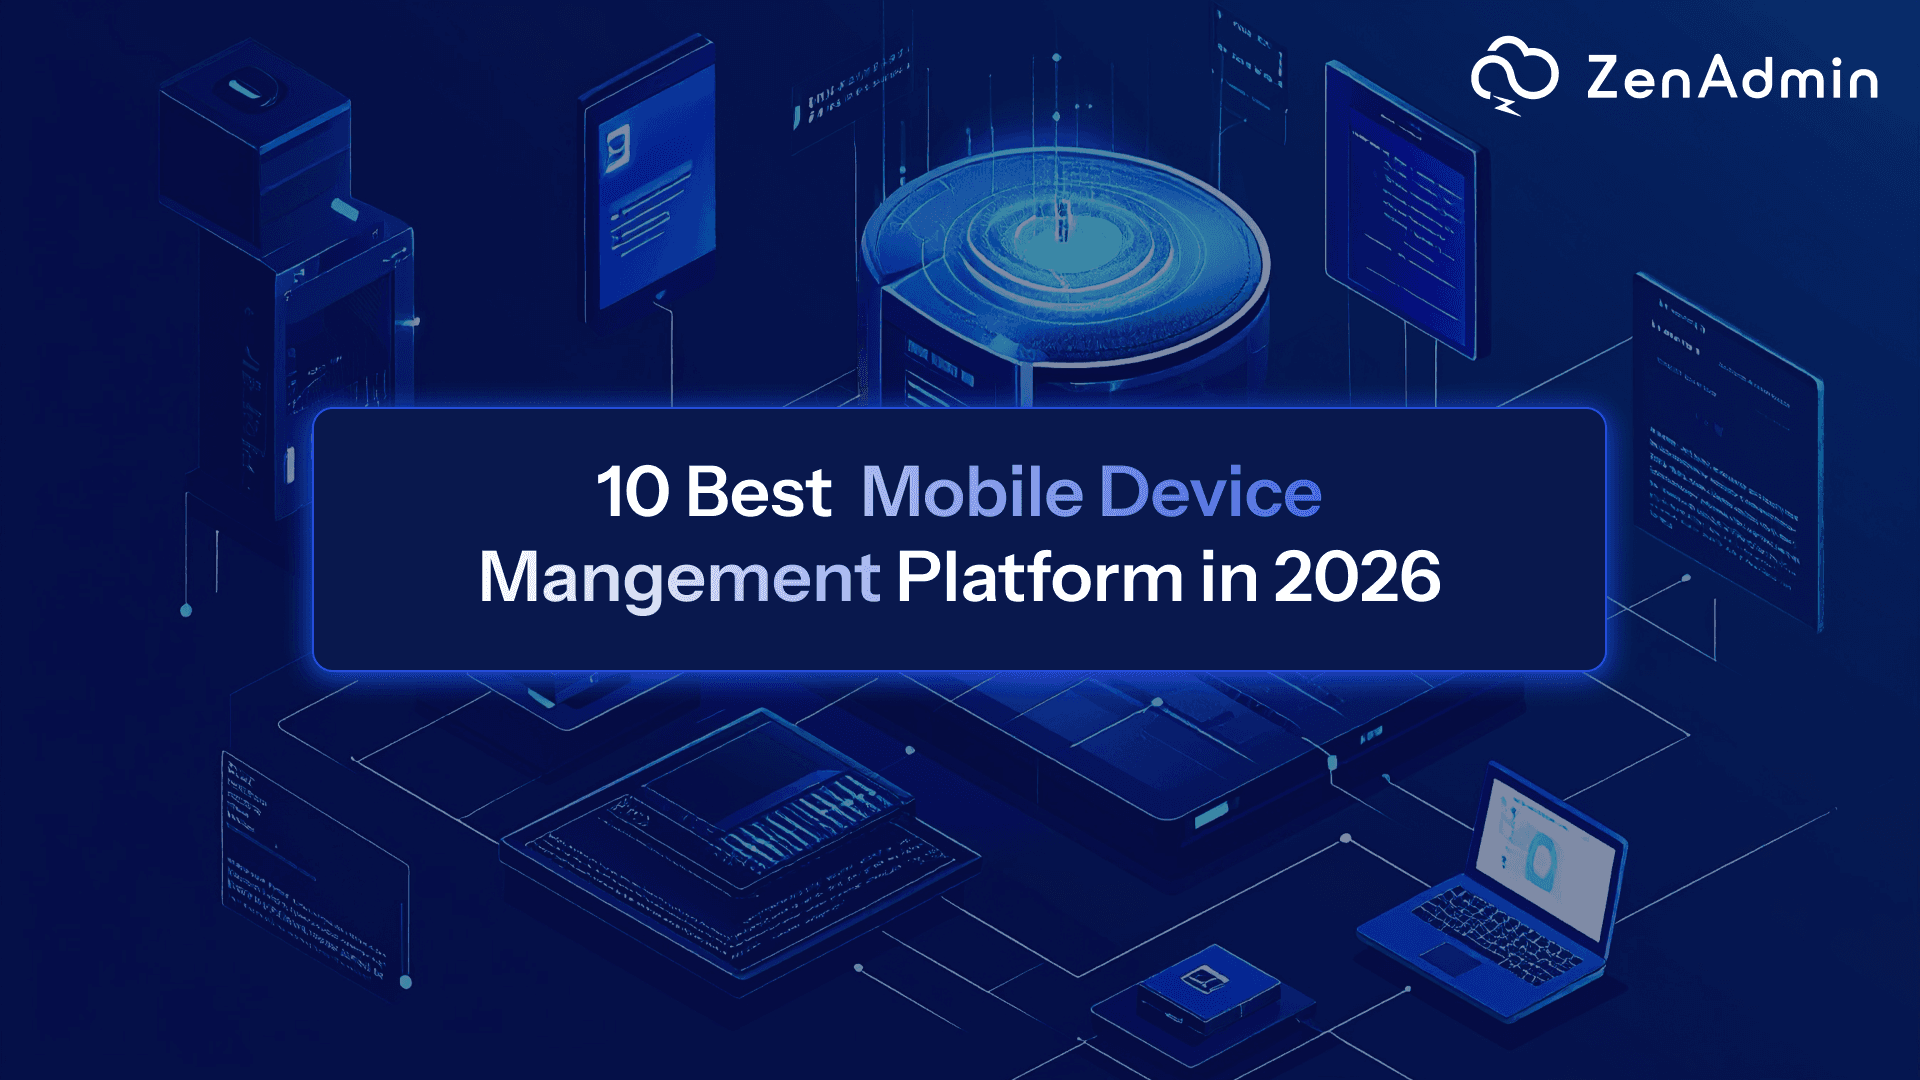This screenshot has width=1920, height=1080.
Task: Click the ZenAdmin wordmark text
Action: [1731, 78]
